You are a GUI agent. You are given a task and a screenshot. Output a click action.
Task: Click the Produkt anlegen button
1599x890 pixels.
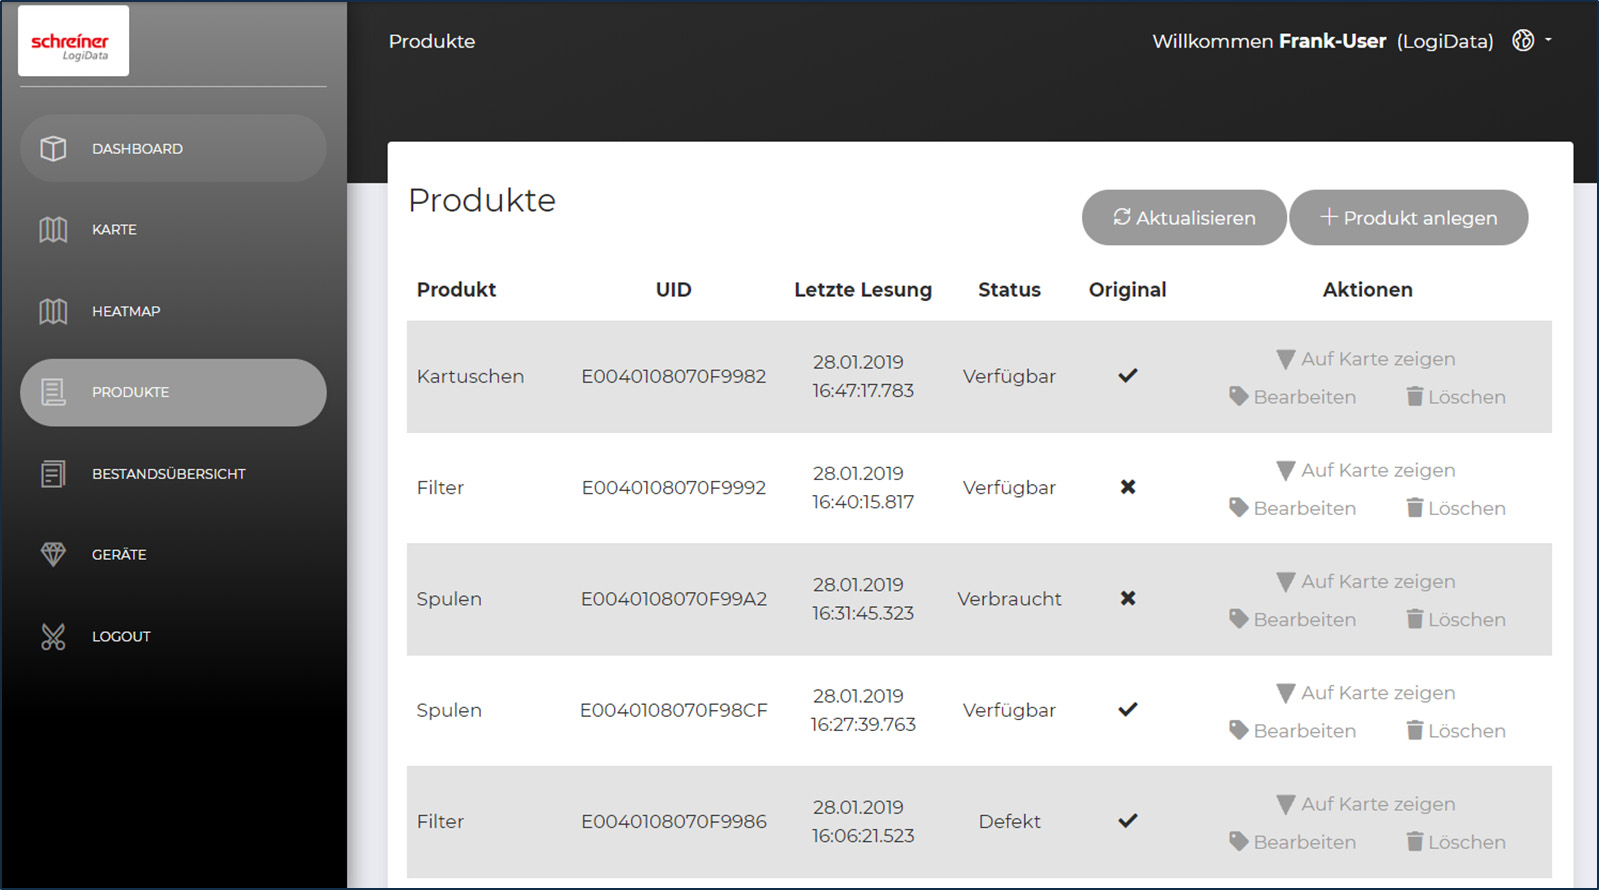pyautogui.click(x=1409, y=218)
